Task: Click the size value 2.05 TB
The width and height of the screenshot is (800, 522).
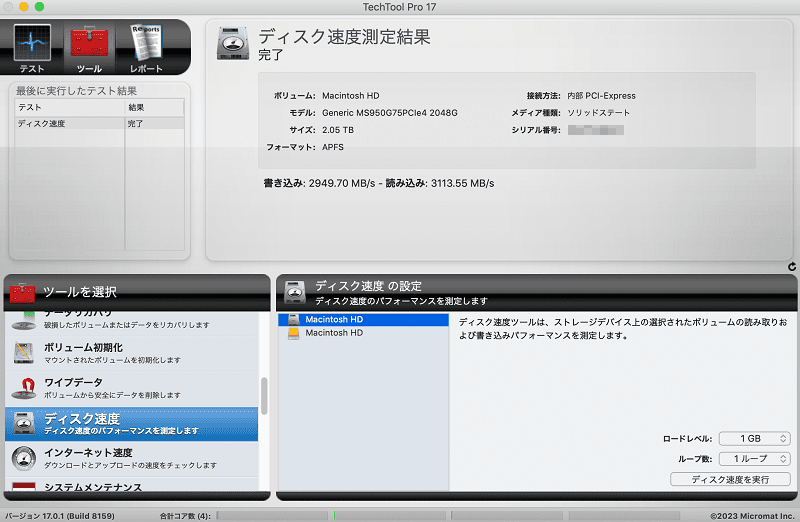Action: [338, 130]
